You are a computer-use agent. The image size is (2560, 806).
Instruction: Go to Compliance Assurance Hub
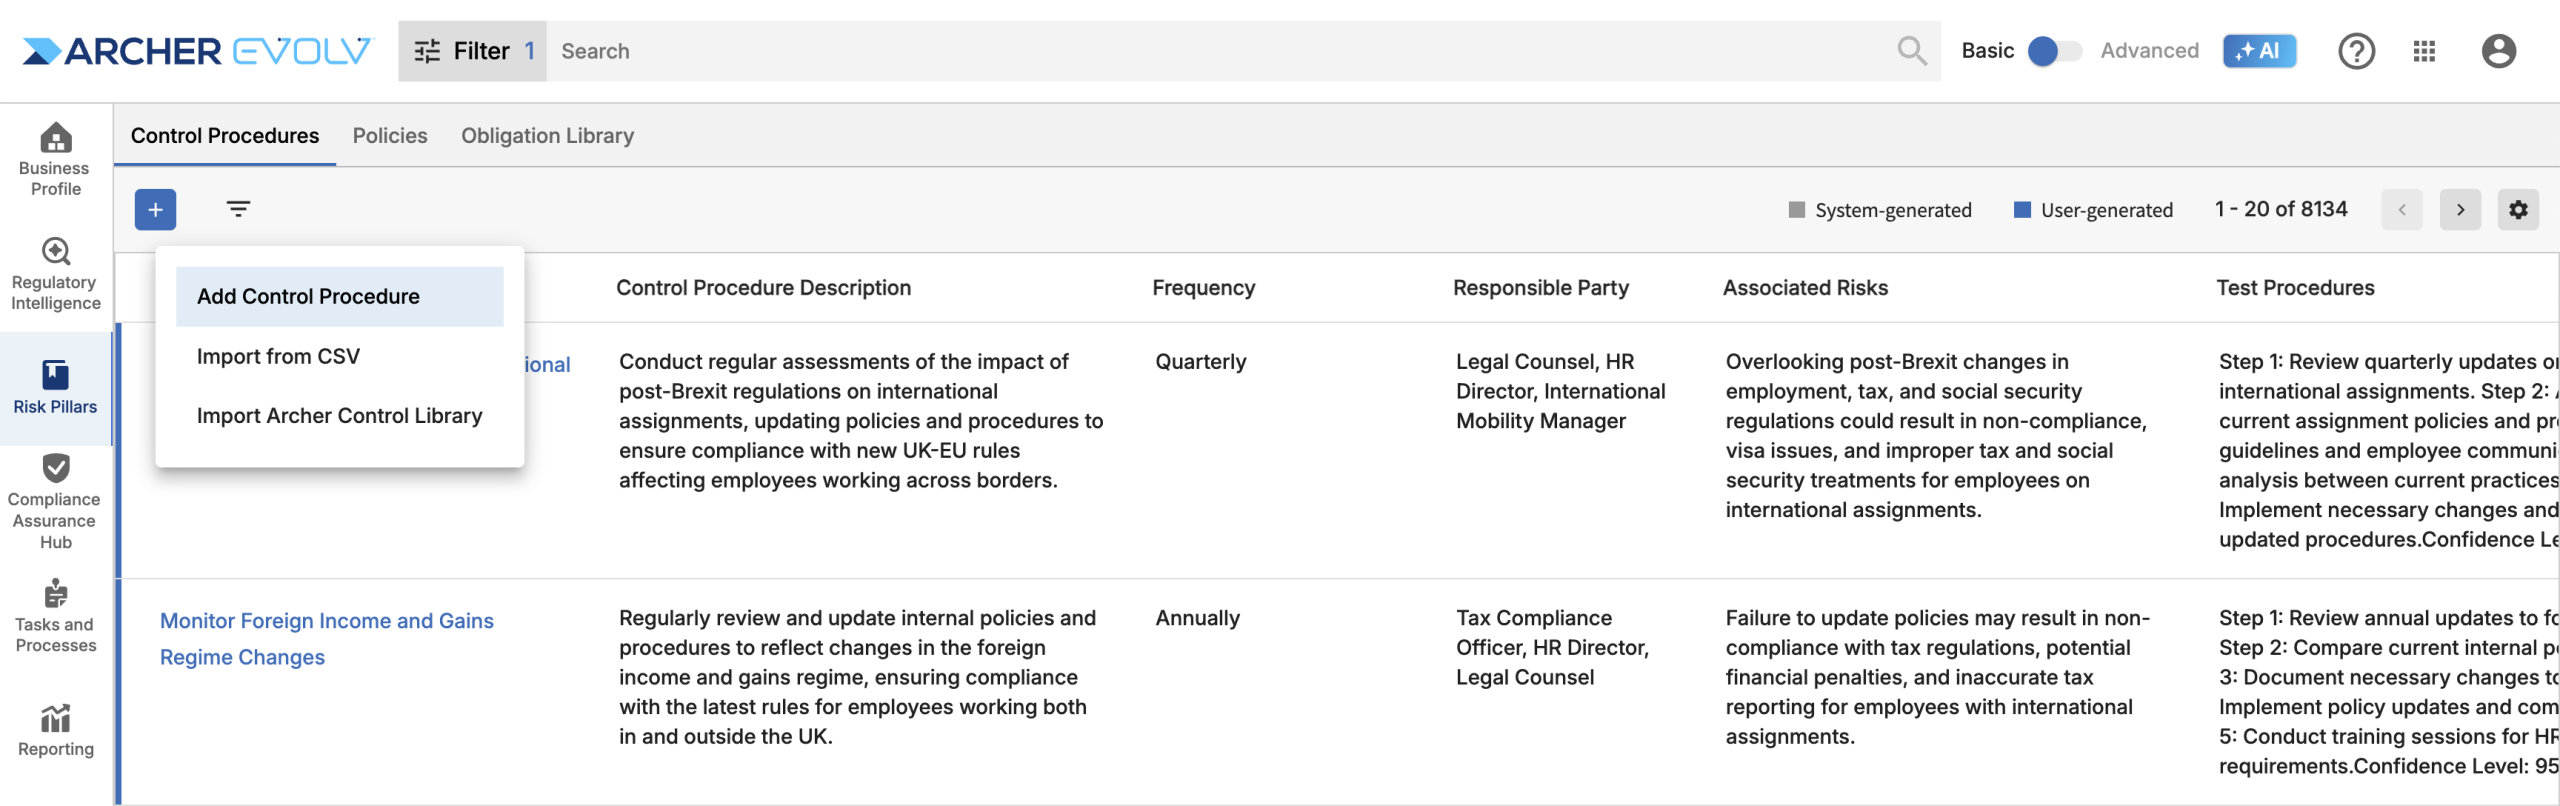pos(55,500)
